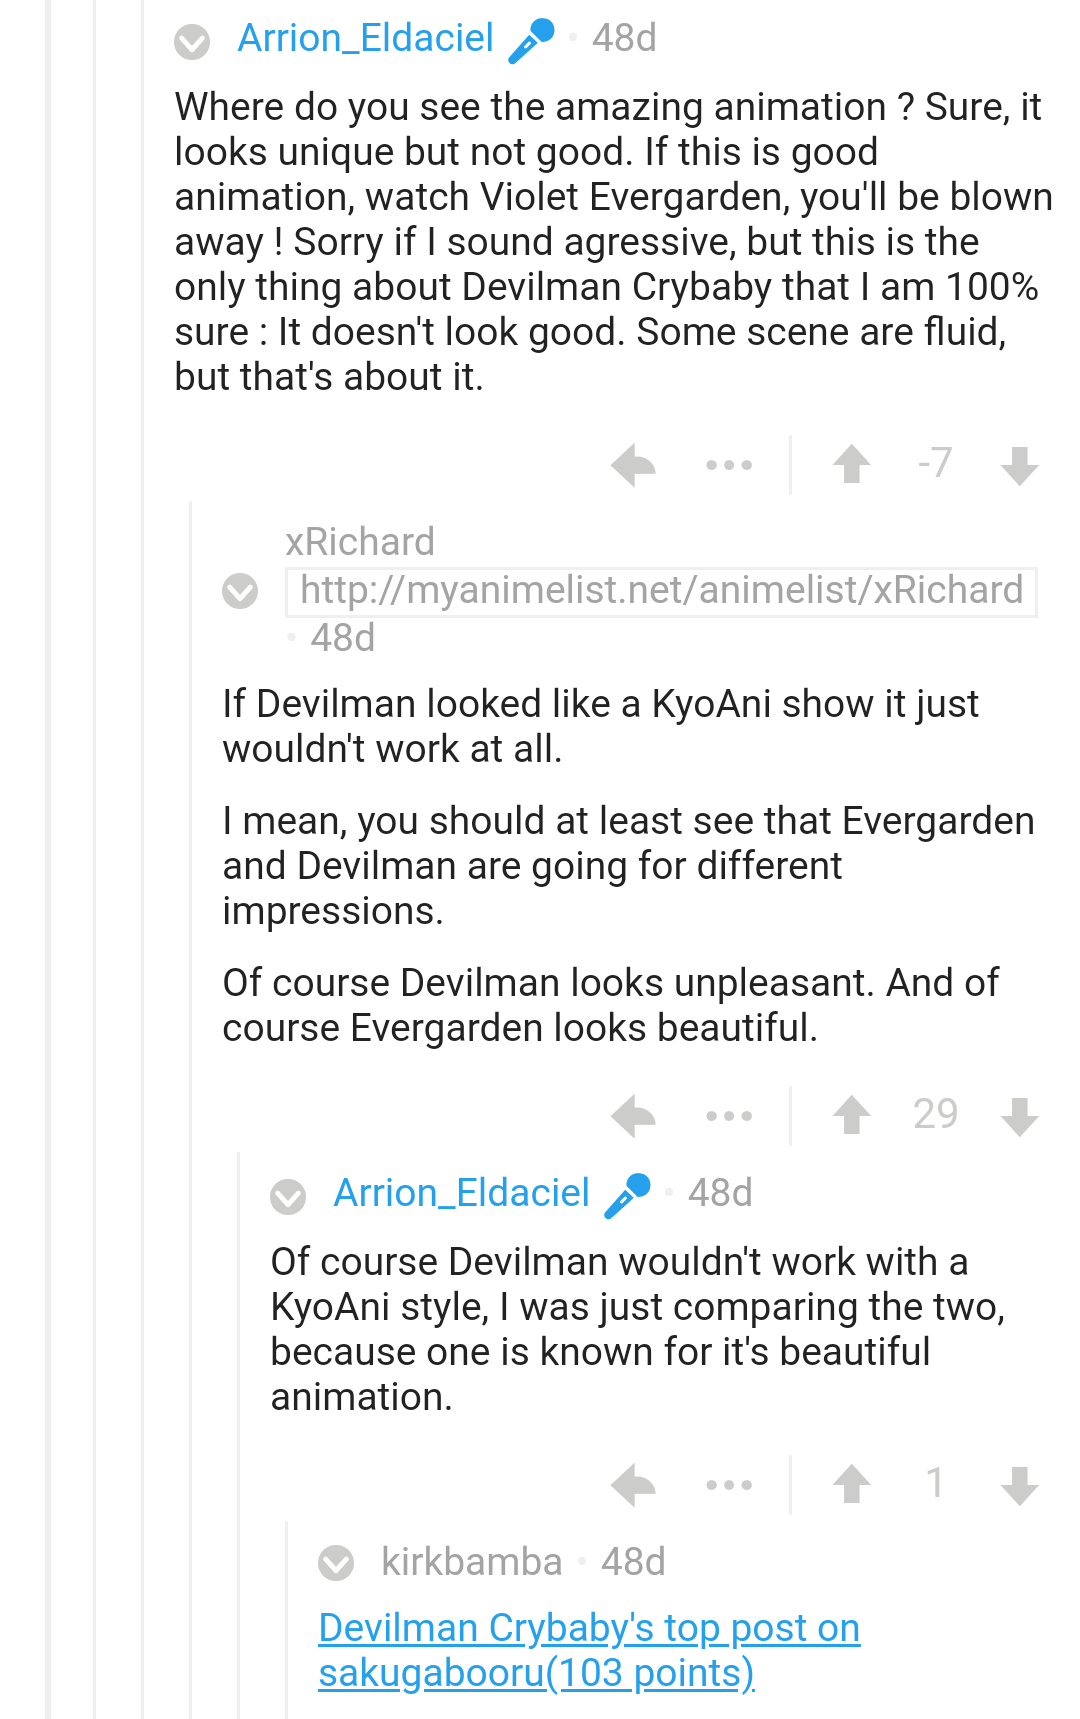Image resolution: width=1080 pixels, height=1719 pixels.
Task: Reply to Arrion_Eldaciel's first comment
Action: pyautogui.click(x=633, y=465)
